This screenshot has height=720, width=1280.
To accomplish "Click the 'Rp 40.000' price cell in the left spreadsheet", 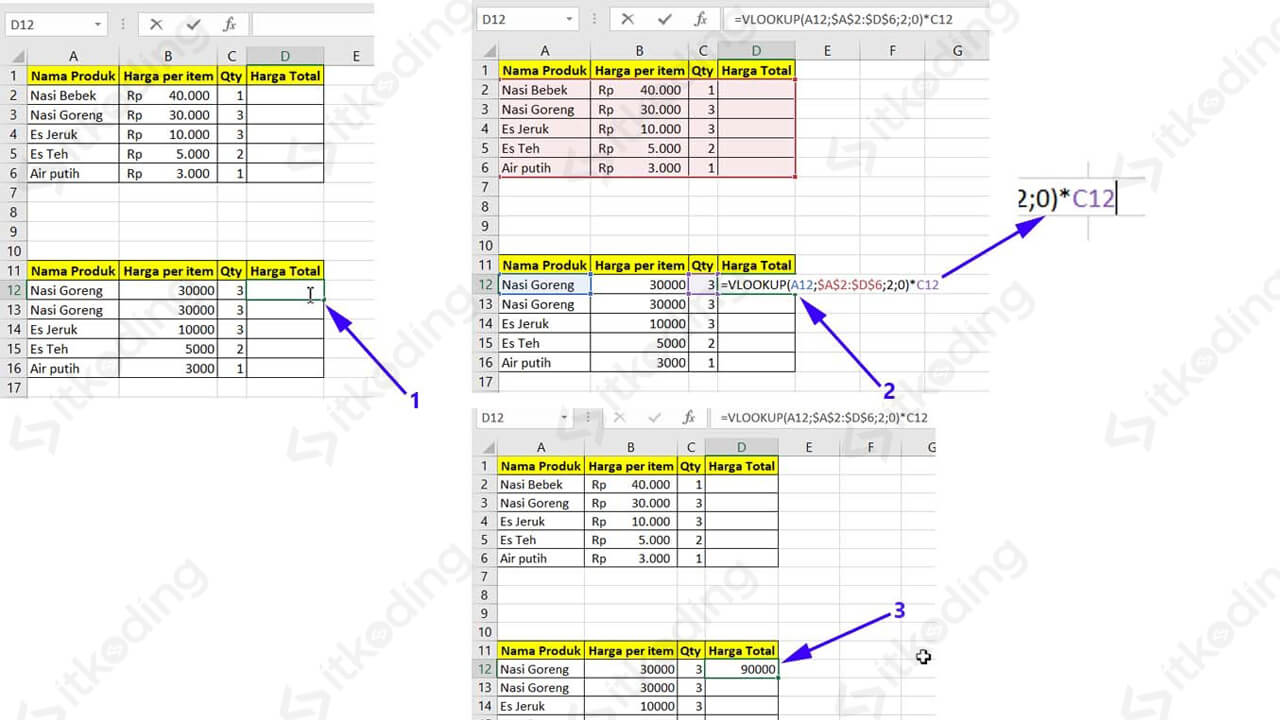I will (x=168, y=95).
